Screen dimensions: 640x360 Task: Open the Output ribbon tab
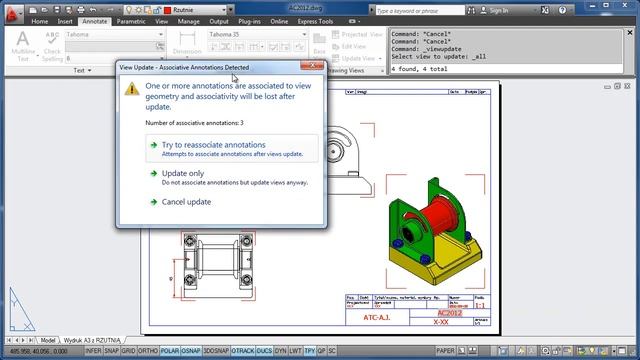(x=219, y=21)
